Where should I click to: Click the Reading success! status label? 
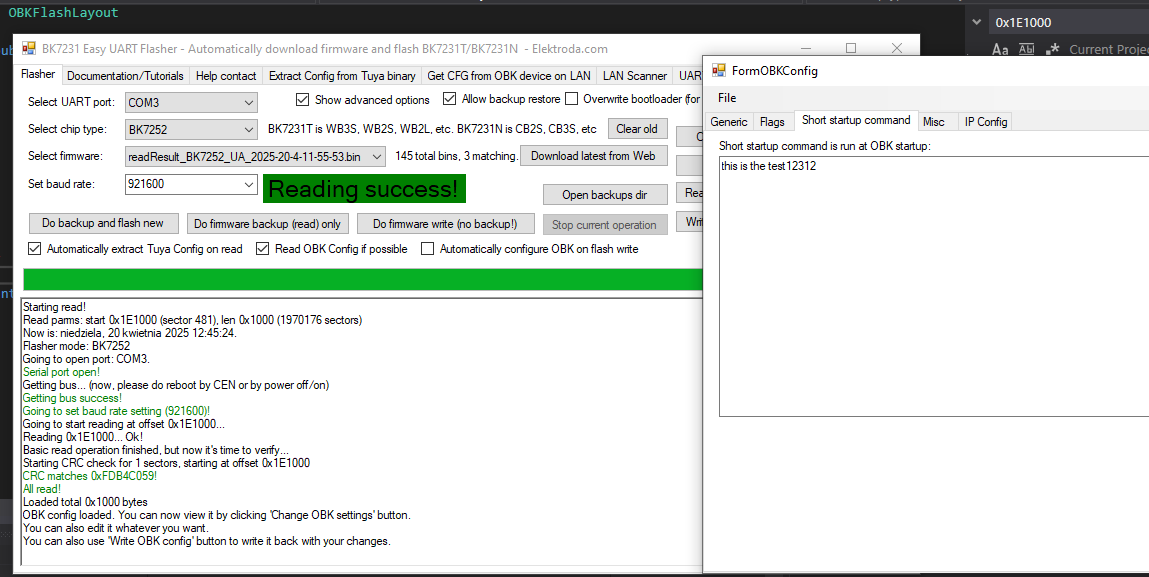pos(364,189)
